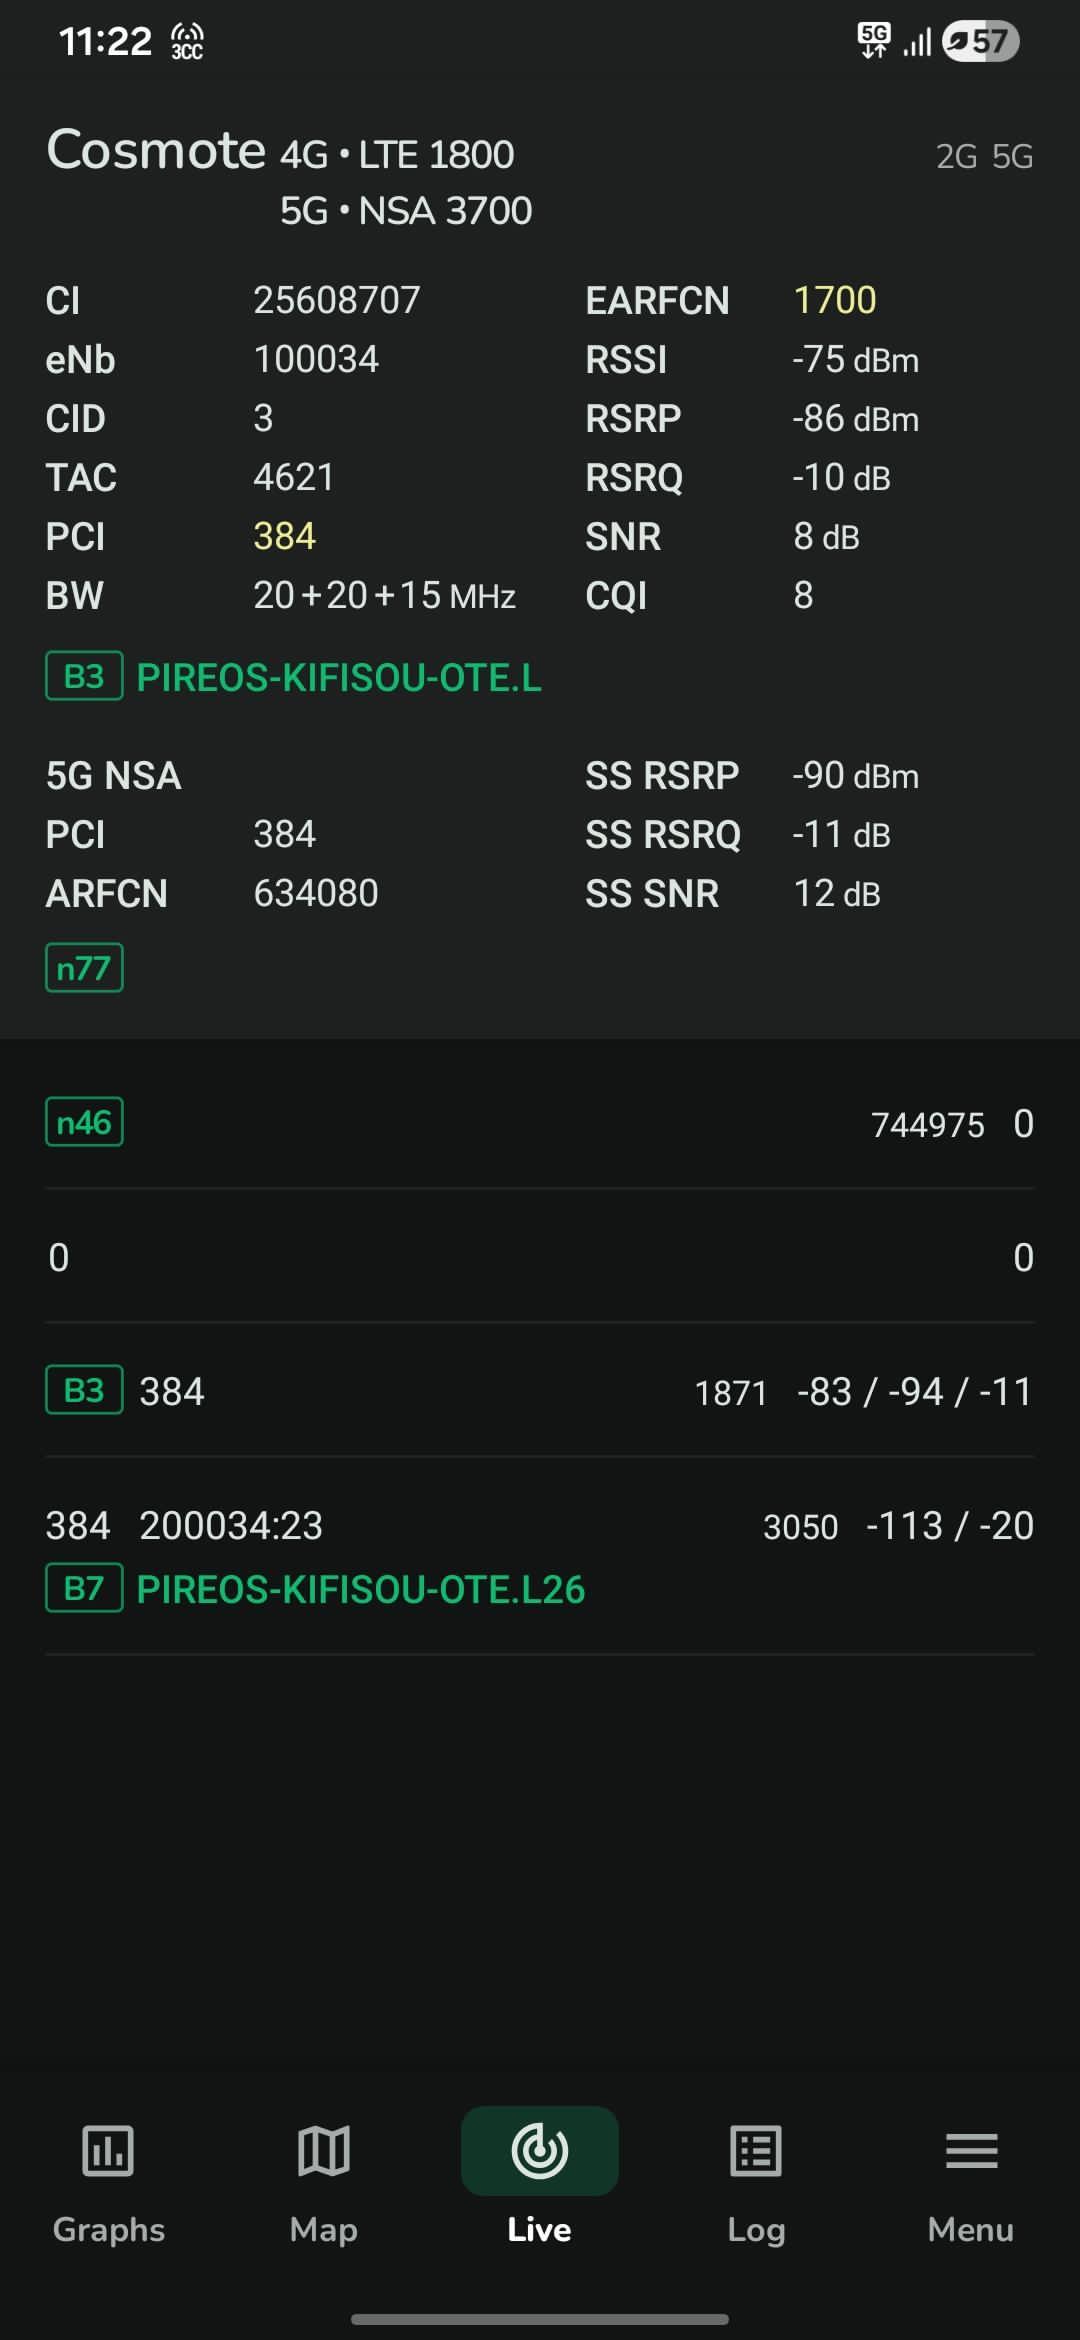Select the 200034:23 neighbor cell entry
This screenshot has width=1080, height=2340.
[x=540, y=1556]
